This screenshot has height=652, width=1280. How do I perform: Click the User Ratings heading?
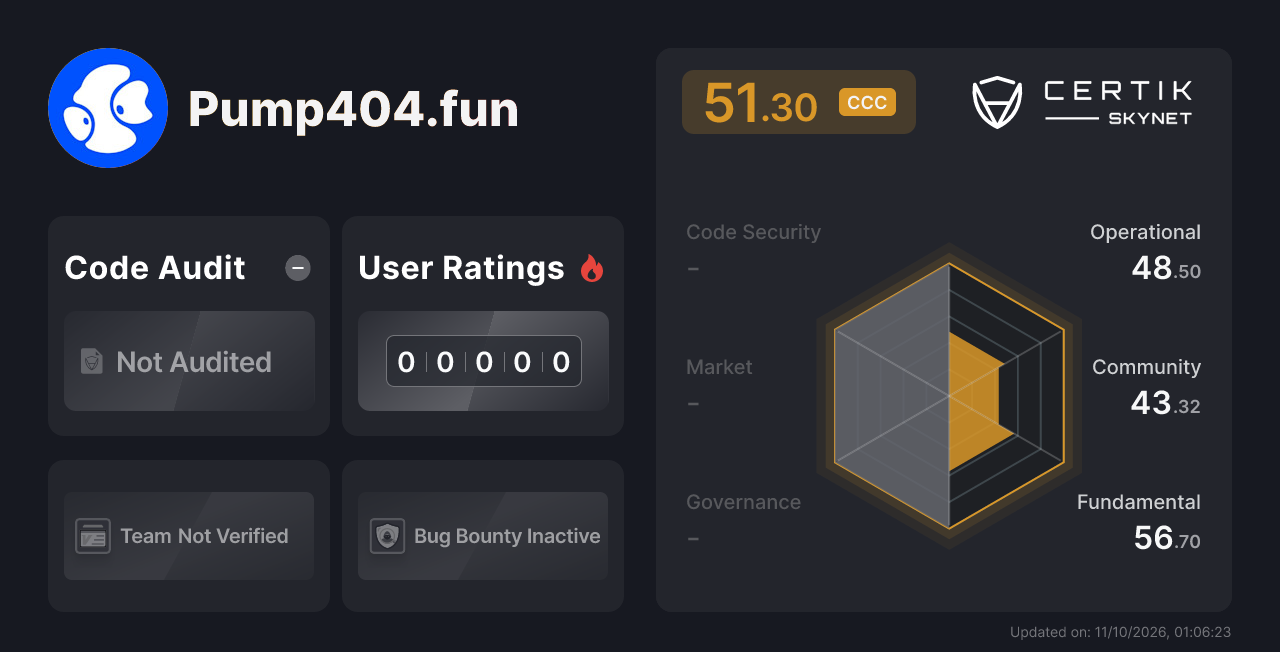pyautogui.click(x=461, y=268)
